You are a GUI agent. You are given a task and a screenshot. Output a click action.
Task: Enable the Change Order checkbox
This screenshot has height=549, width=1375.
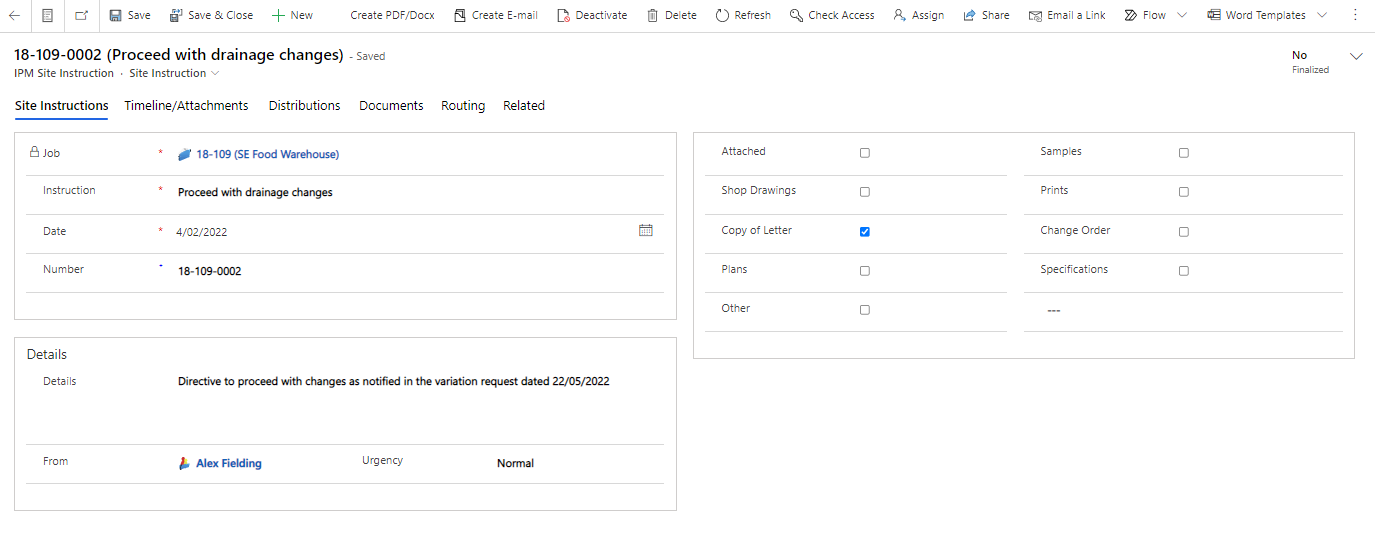pos(1184,232)
